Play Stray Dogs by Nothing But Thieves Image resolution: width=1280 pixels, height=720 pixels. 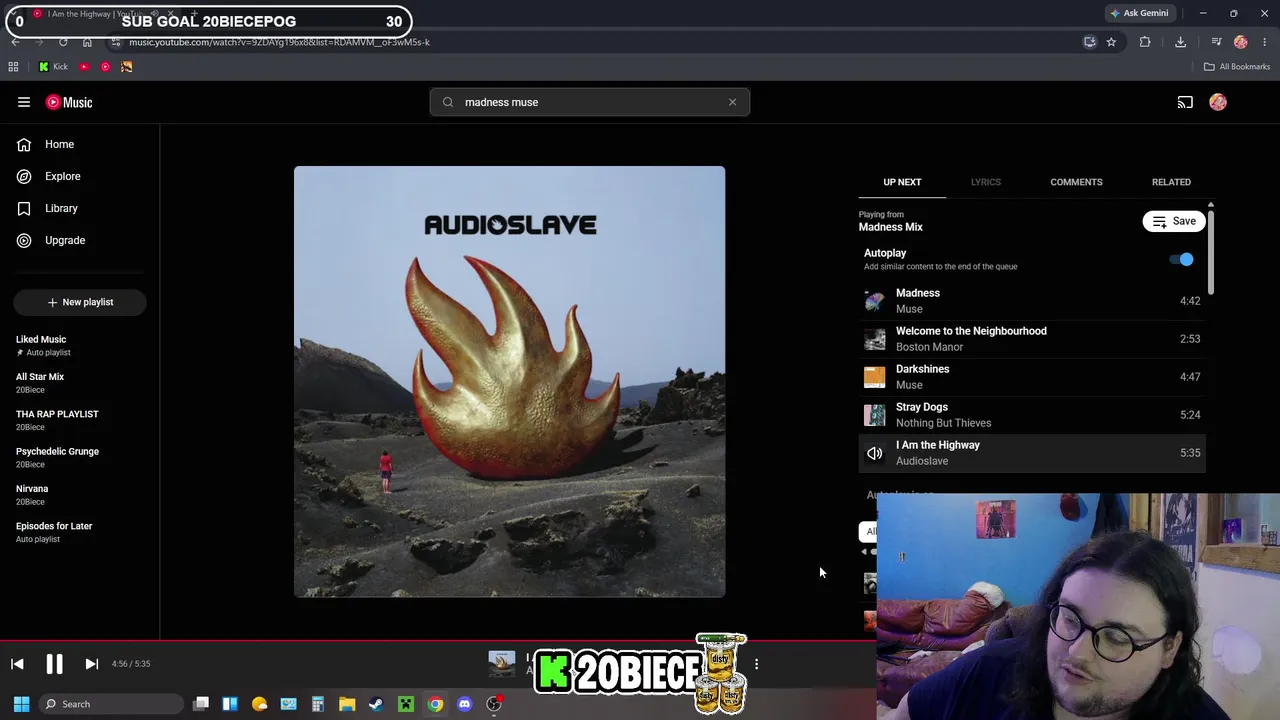(x=1032, y=415)
